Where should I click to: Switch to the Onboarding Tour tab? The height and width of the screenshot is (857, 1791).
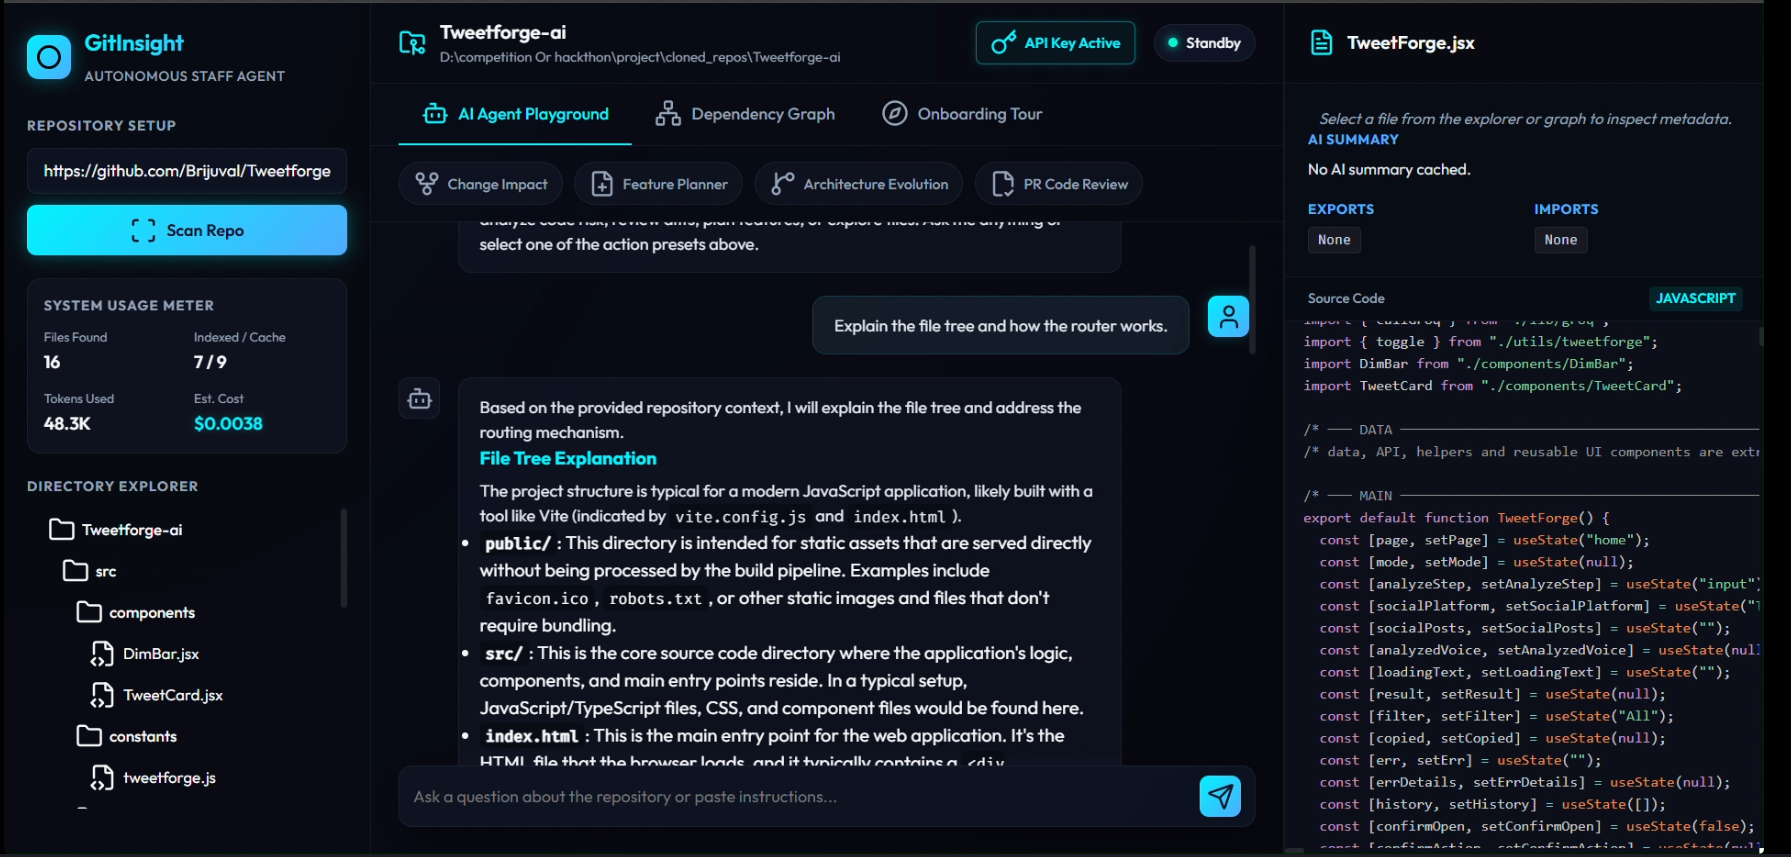(962, 114)
